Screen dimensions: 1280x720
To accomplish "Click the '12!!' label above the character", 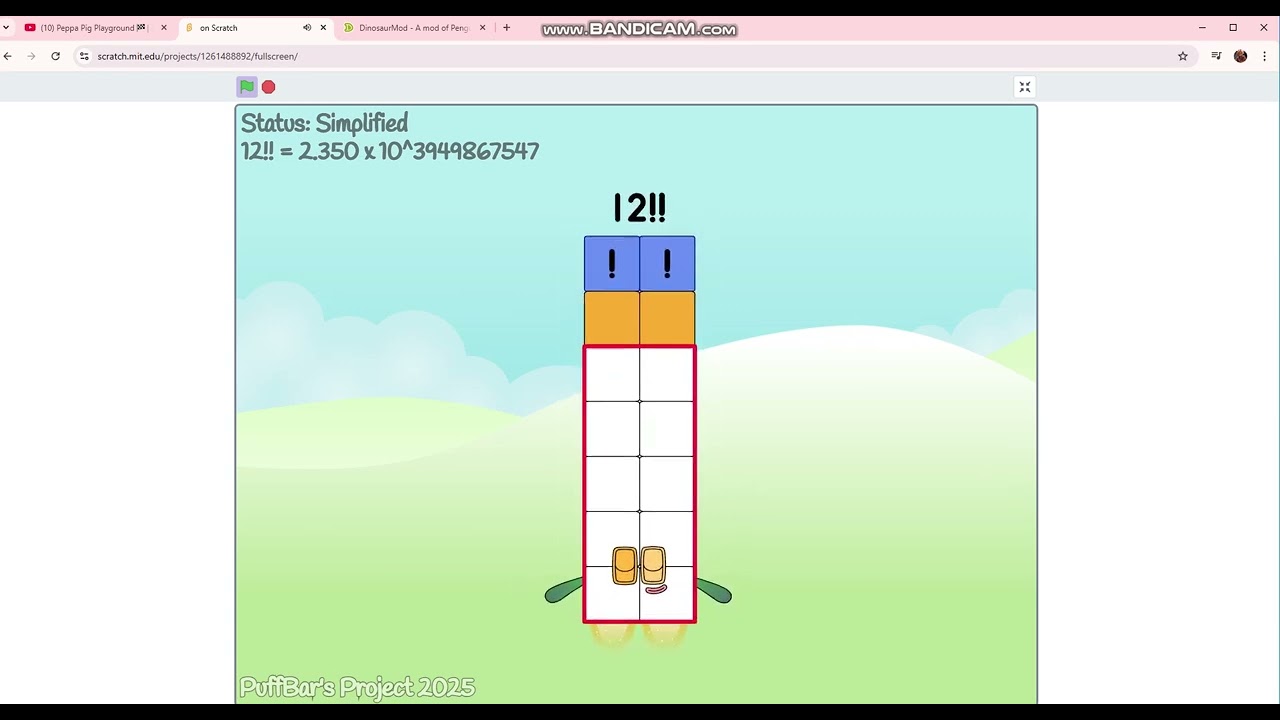I will point(639,208).
